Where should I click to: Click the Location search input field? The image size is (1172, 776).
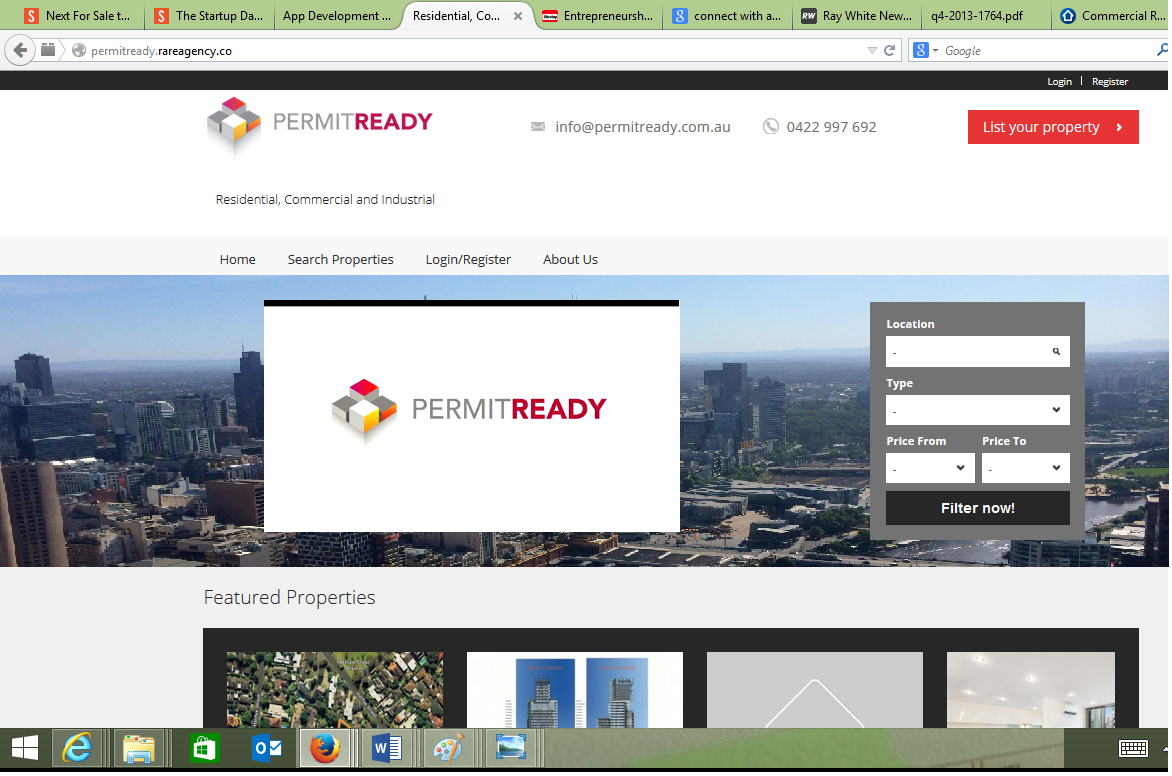[x=965, y=352]
